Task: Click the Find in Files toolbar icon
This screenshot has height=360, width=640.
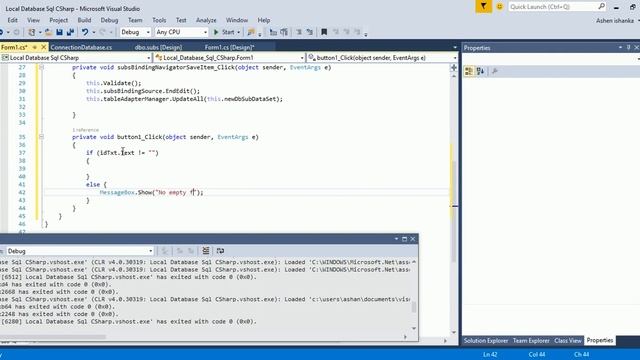Action: [251, 32]
